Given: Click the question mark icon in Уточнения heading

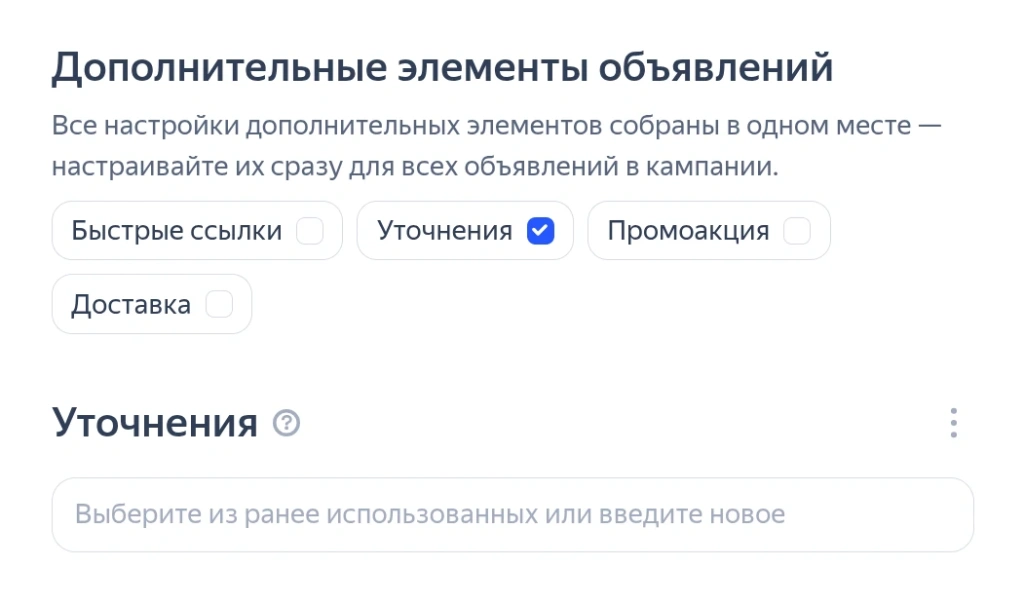Looking at the screenshot, I should 287,423.
